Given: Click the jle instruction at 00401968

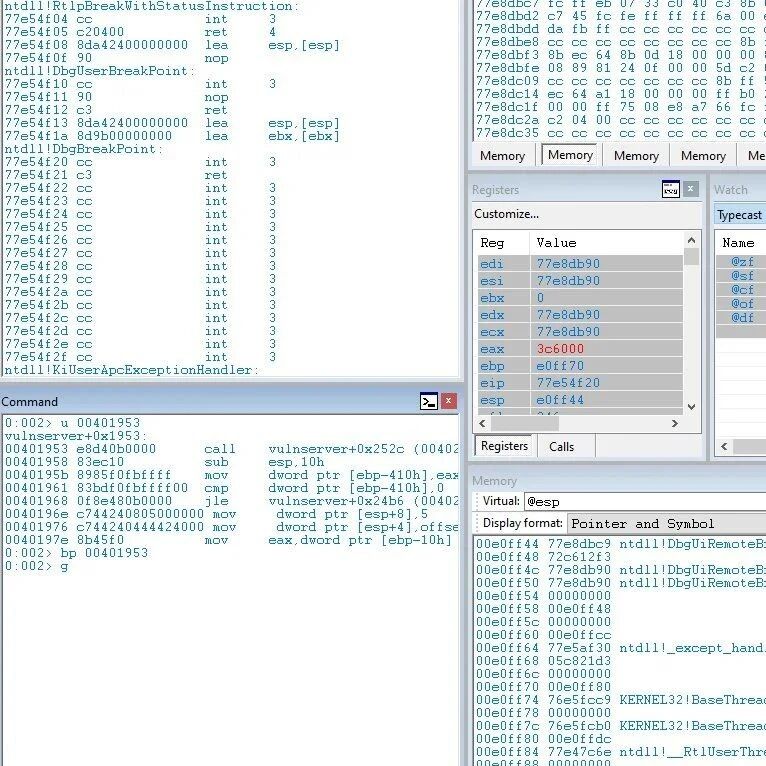Looking at the screenshot, I should click(232, 501).
